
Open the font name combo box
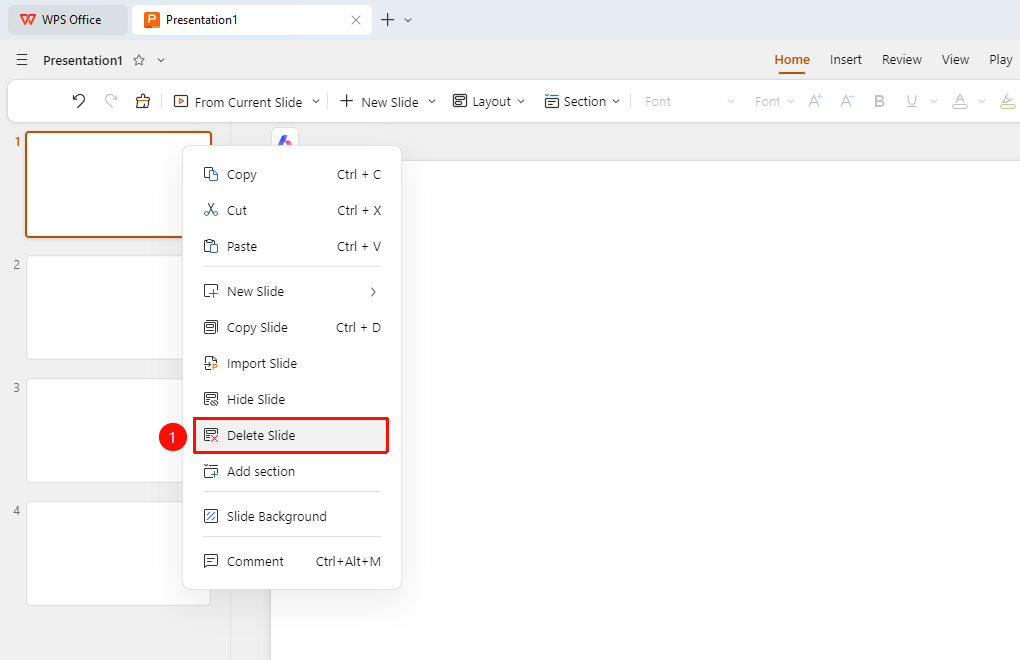pyautogui.click(x=690, y=101)
